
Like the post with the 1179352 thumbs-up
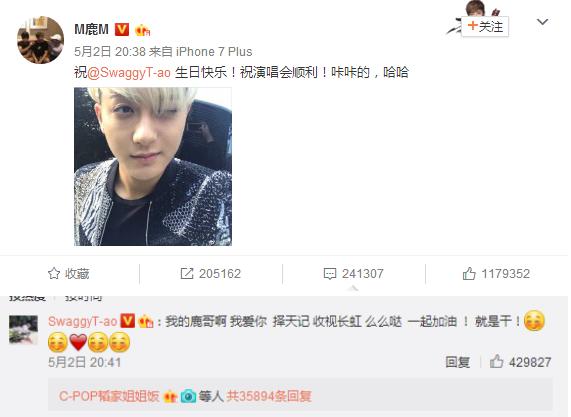pyautogui.click(x=469, y=274)
